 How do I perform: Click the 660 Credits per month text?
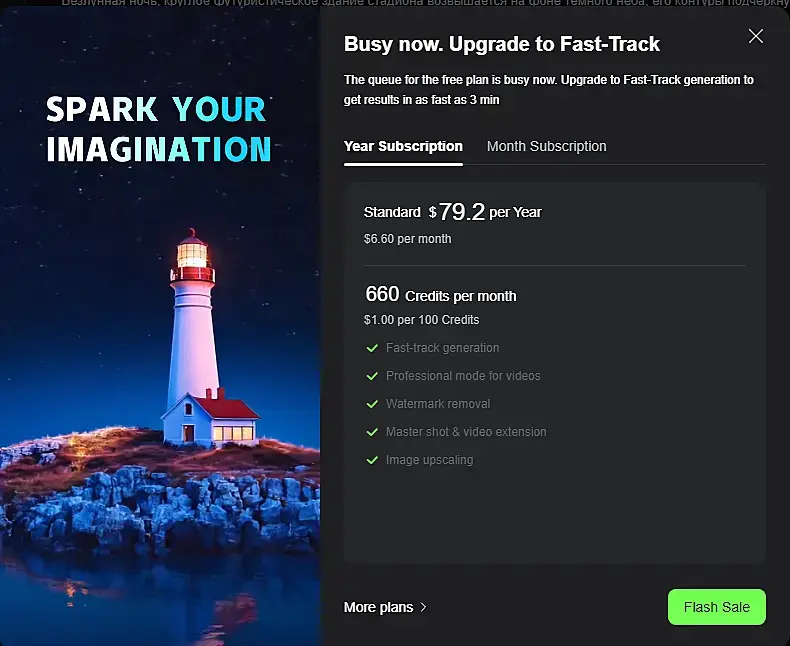point(440,295)
